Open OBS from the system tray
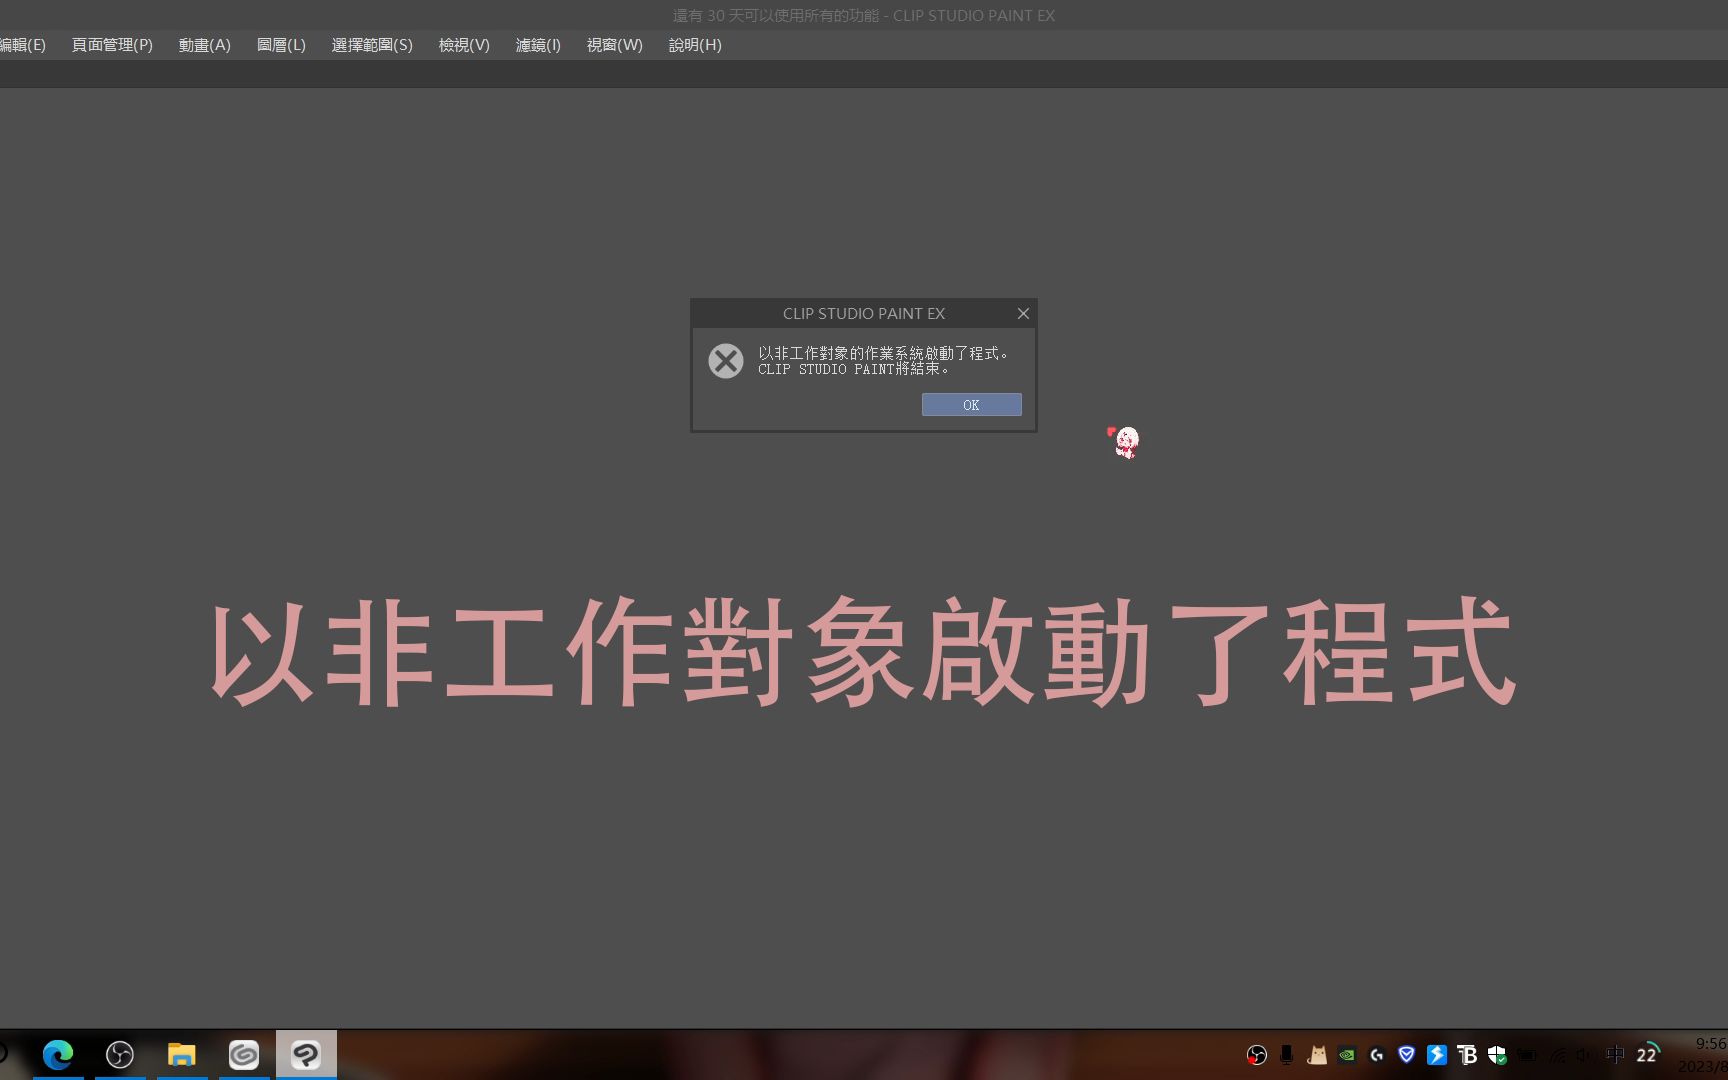 [1256, 1055]
